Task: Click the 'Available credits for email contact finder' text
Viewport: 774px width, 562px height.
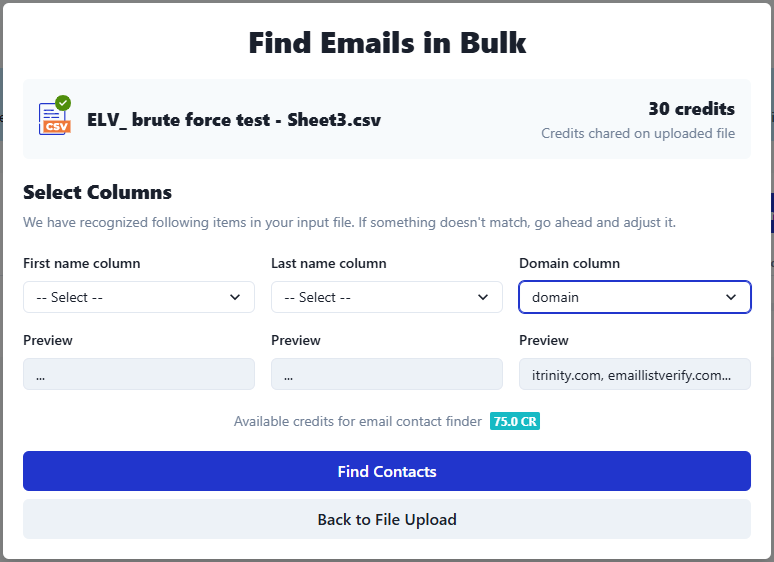Action: (x=358, y=421)
